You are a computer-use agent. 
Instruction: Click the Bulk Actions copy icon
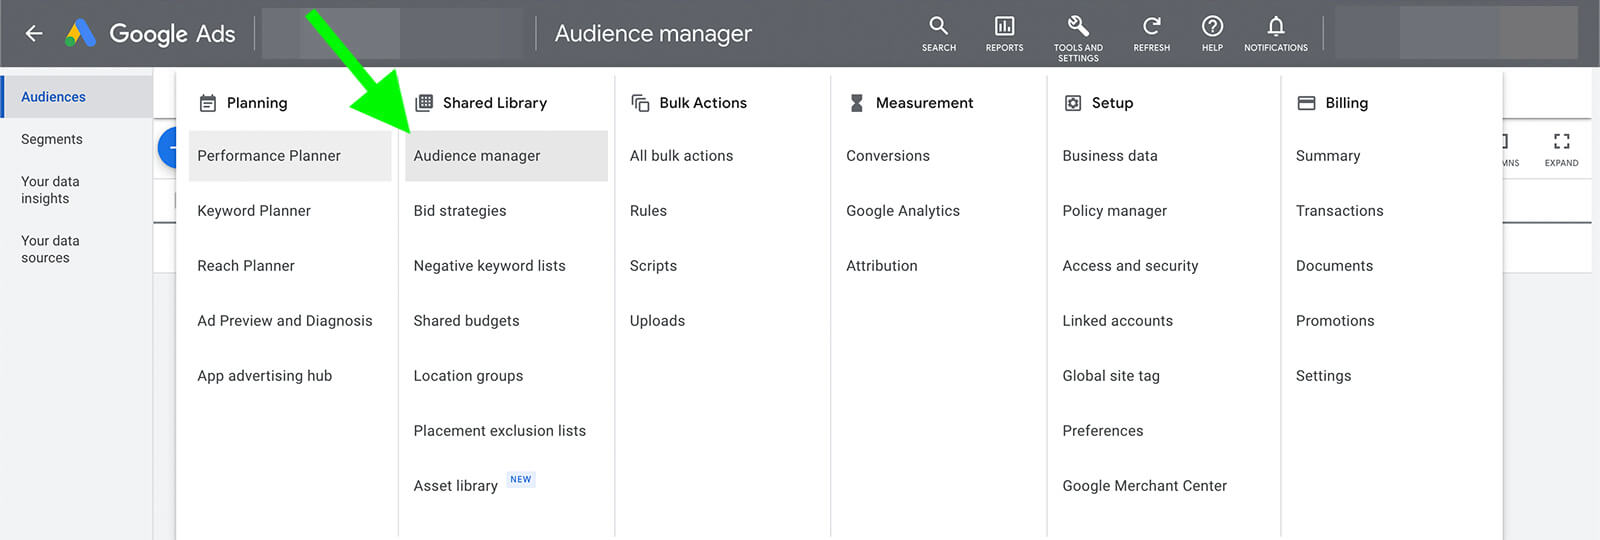(x=640, y=103)
